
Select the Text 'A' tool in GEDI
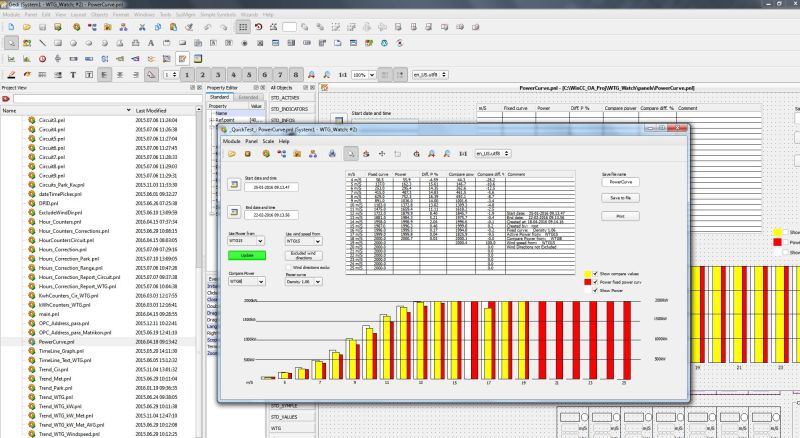pos(151,43)
